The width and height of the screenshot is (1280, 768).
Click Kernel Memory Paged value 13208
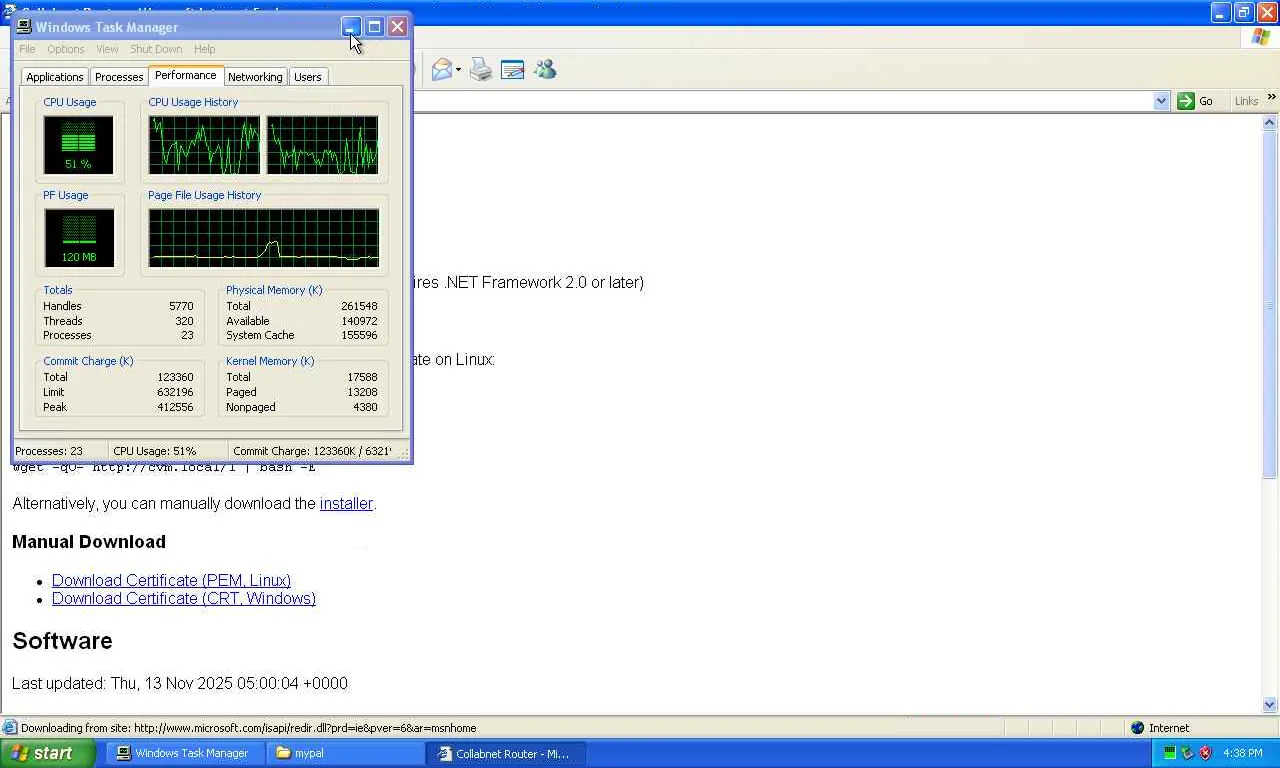tap(362, 392)
